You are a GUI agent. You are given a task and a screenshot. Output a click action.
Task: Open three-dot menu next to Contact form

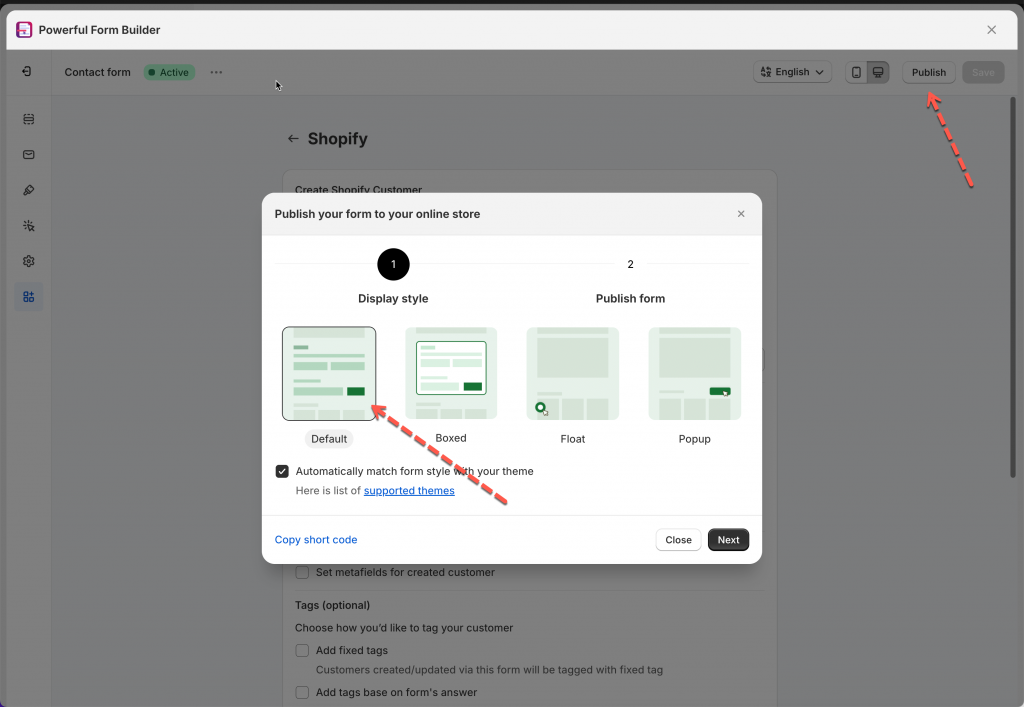pyautogui.click(x=217, y=72)
